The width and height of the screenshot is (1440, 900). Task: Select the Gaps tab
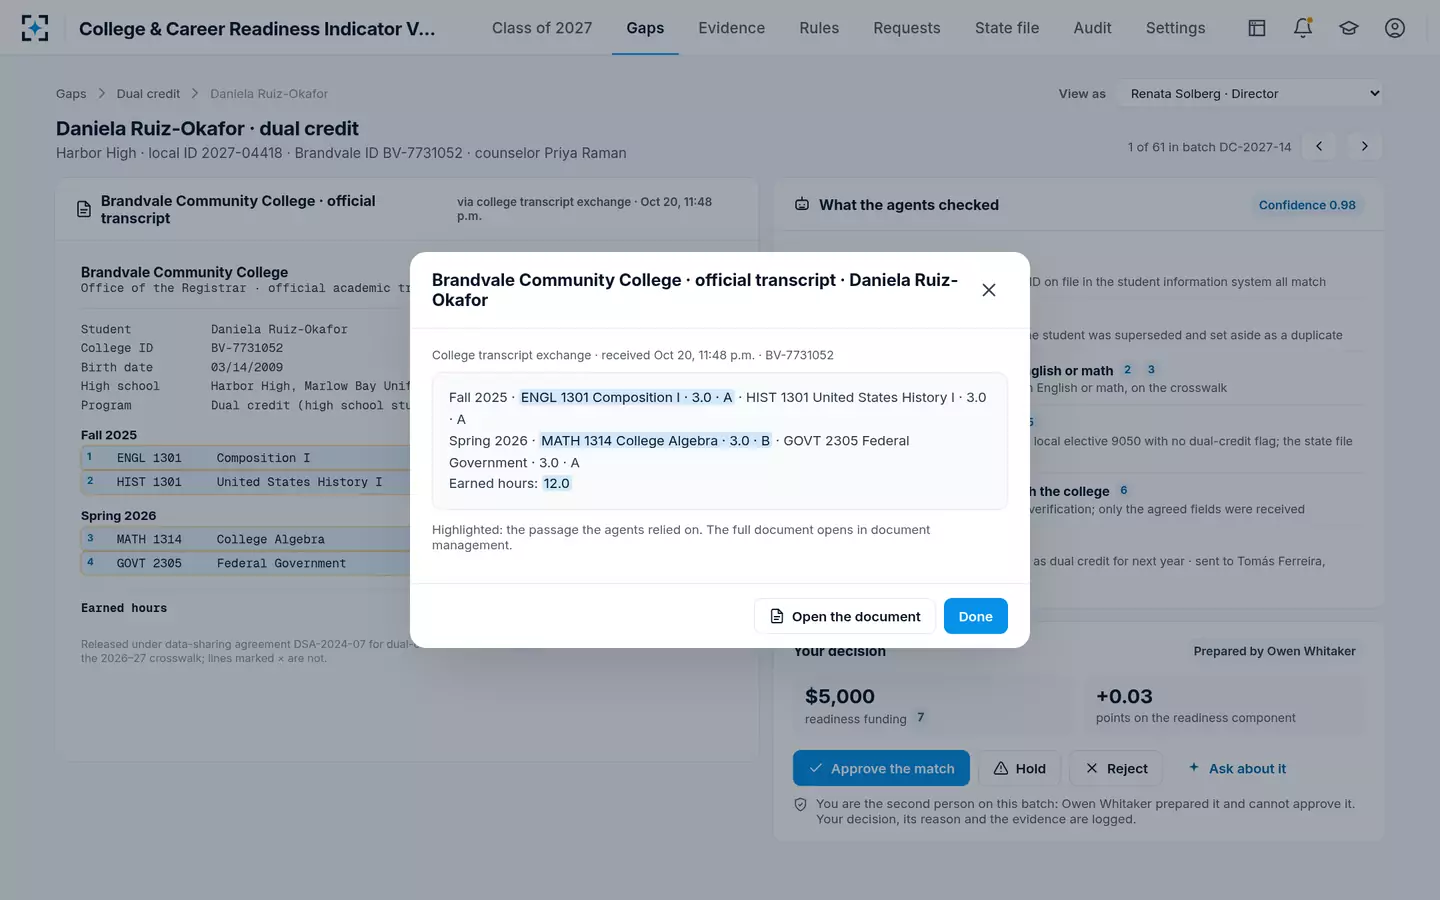645,28
